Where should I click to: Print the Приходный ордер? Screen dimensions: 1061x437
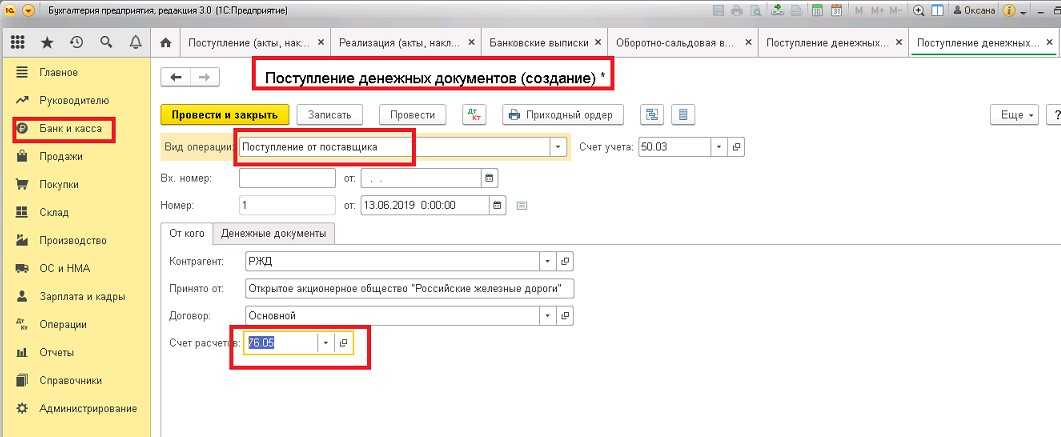[562, 114]
